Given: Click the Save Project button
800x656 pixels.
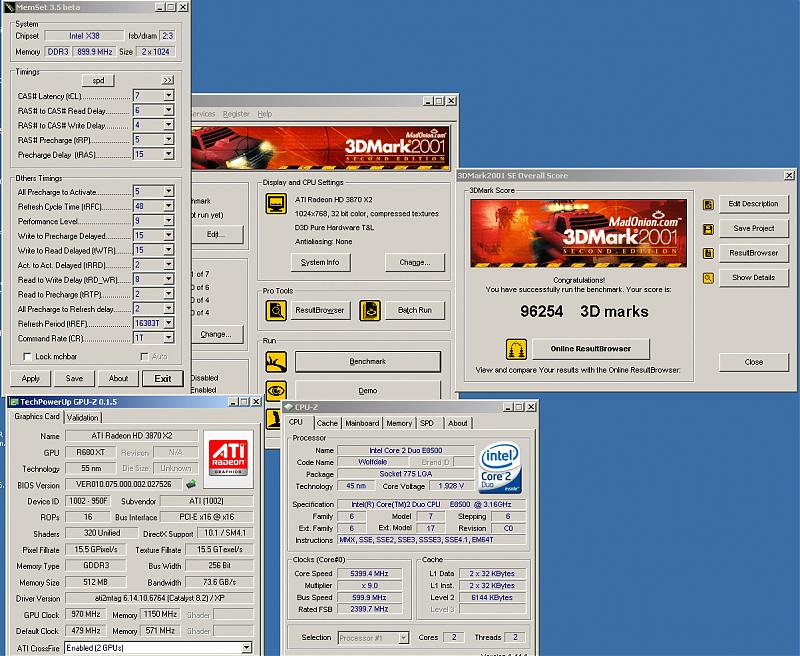Looking at the screenshot, I should 754,229.
